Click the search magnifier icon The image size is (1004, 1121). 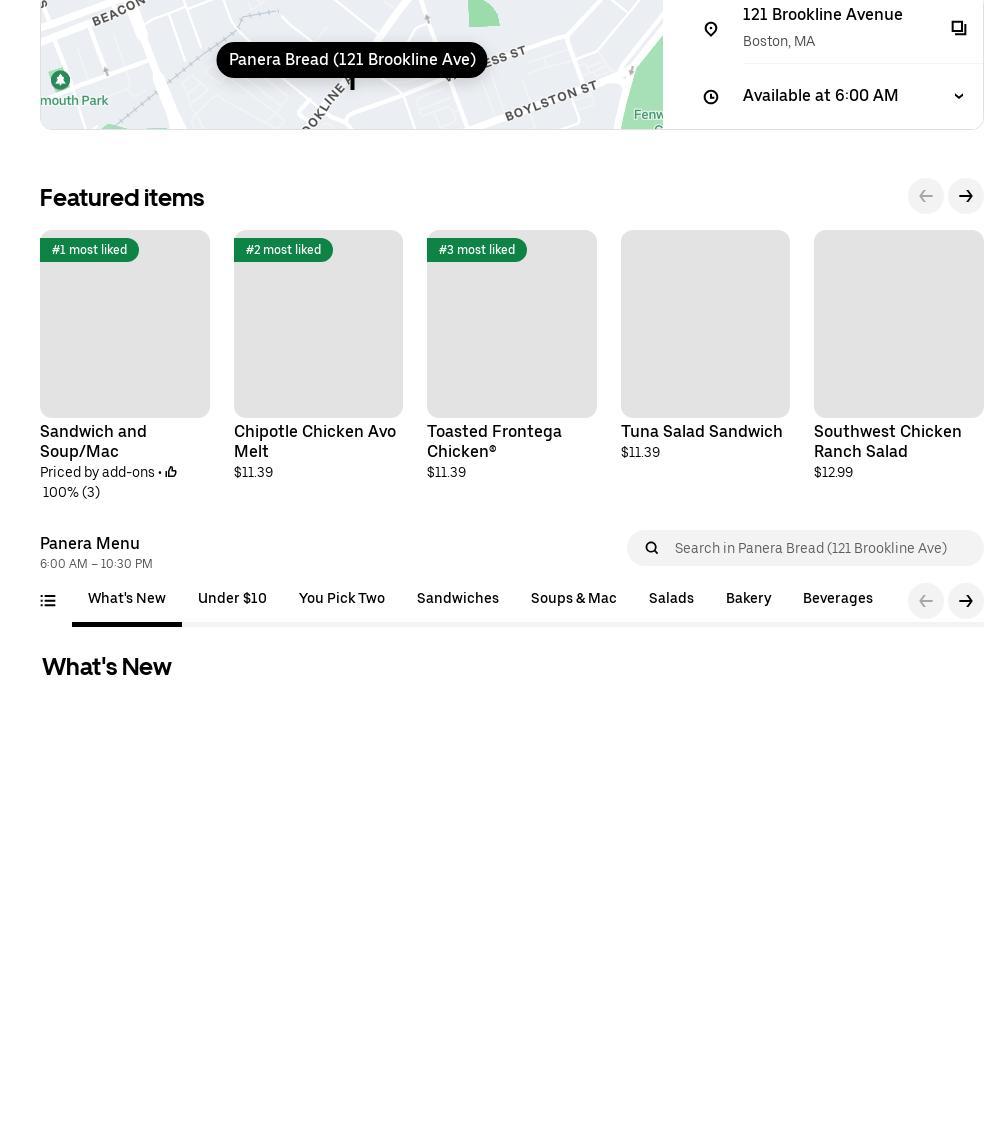(x=651, y=548)
